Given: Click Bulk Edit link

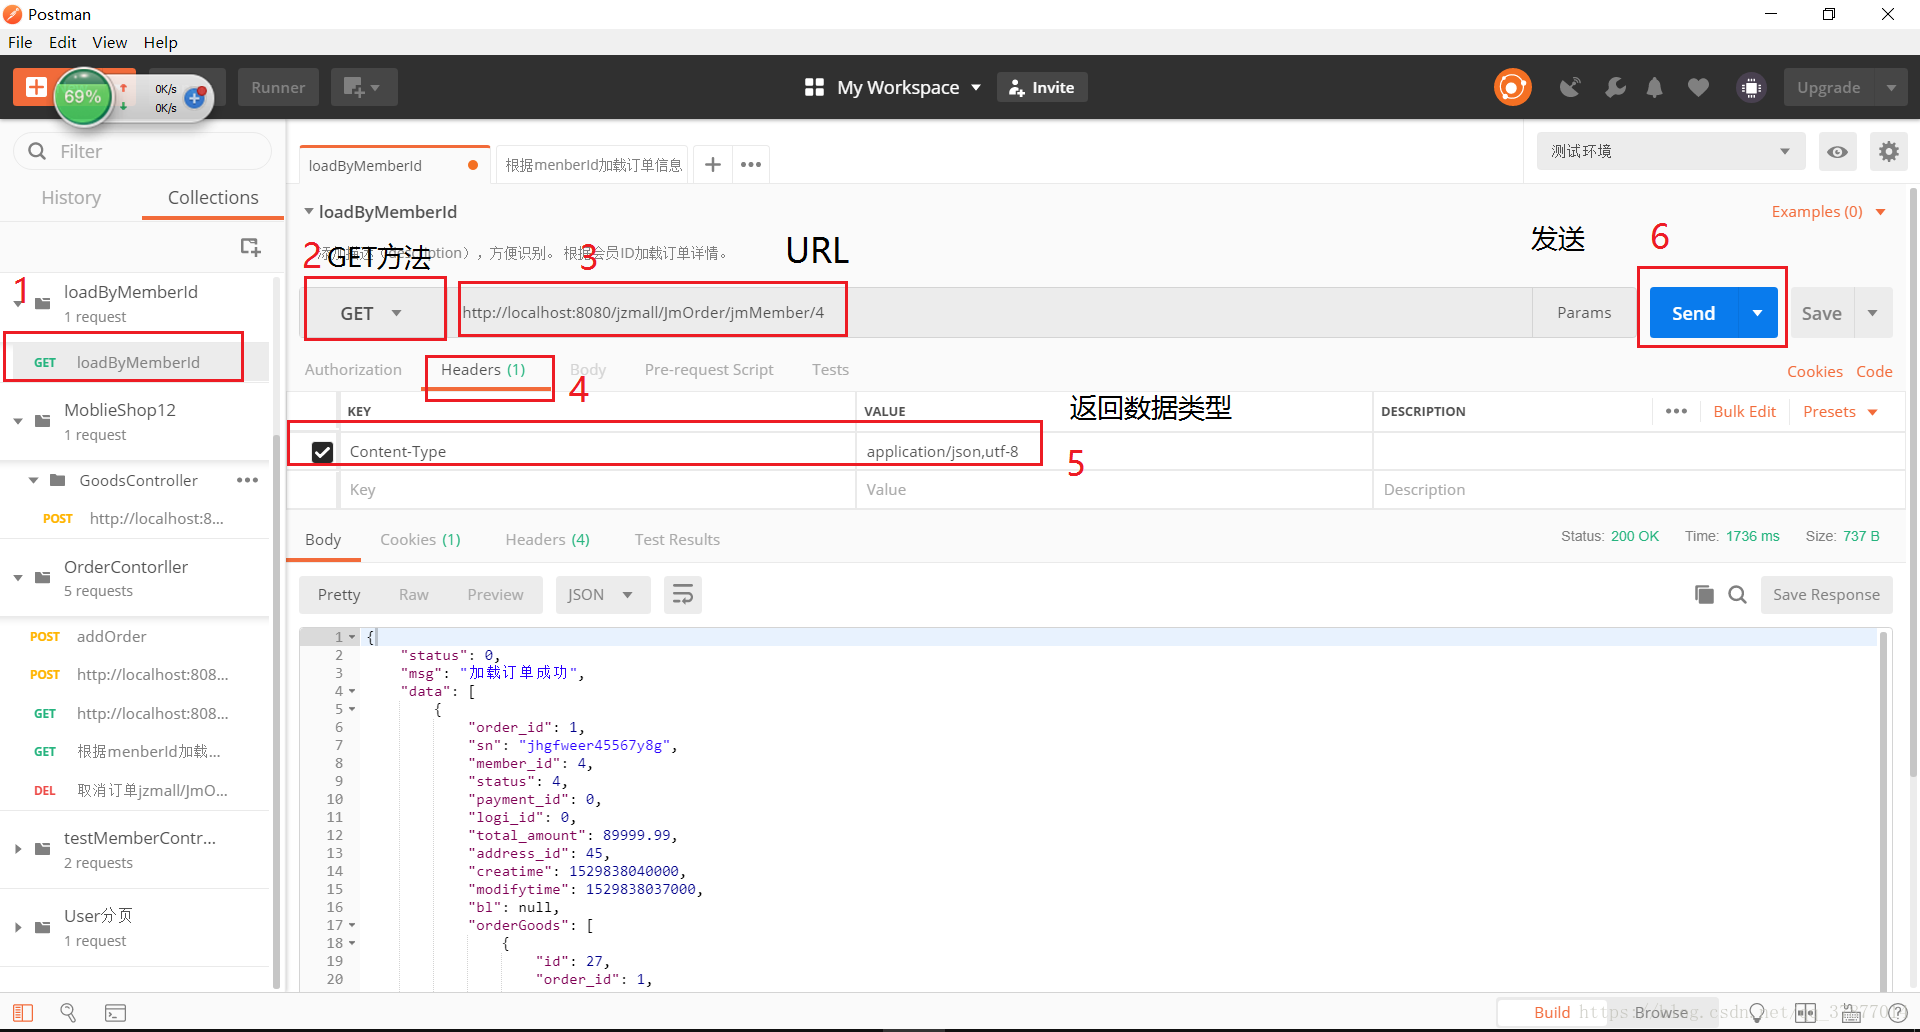Looking at the screenshot, I should tap(1744, 412).
